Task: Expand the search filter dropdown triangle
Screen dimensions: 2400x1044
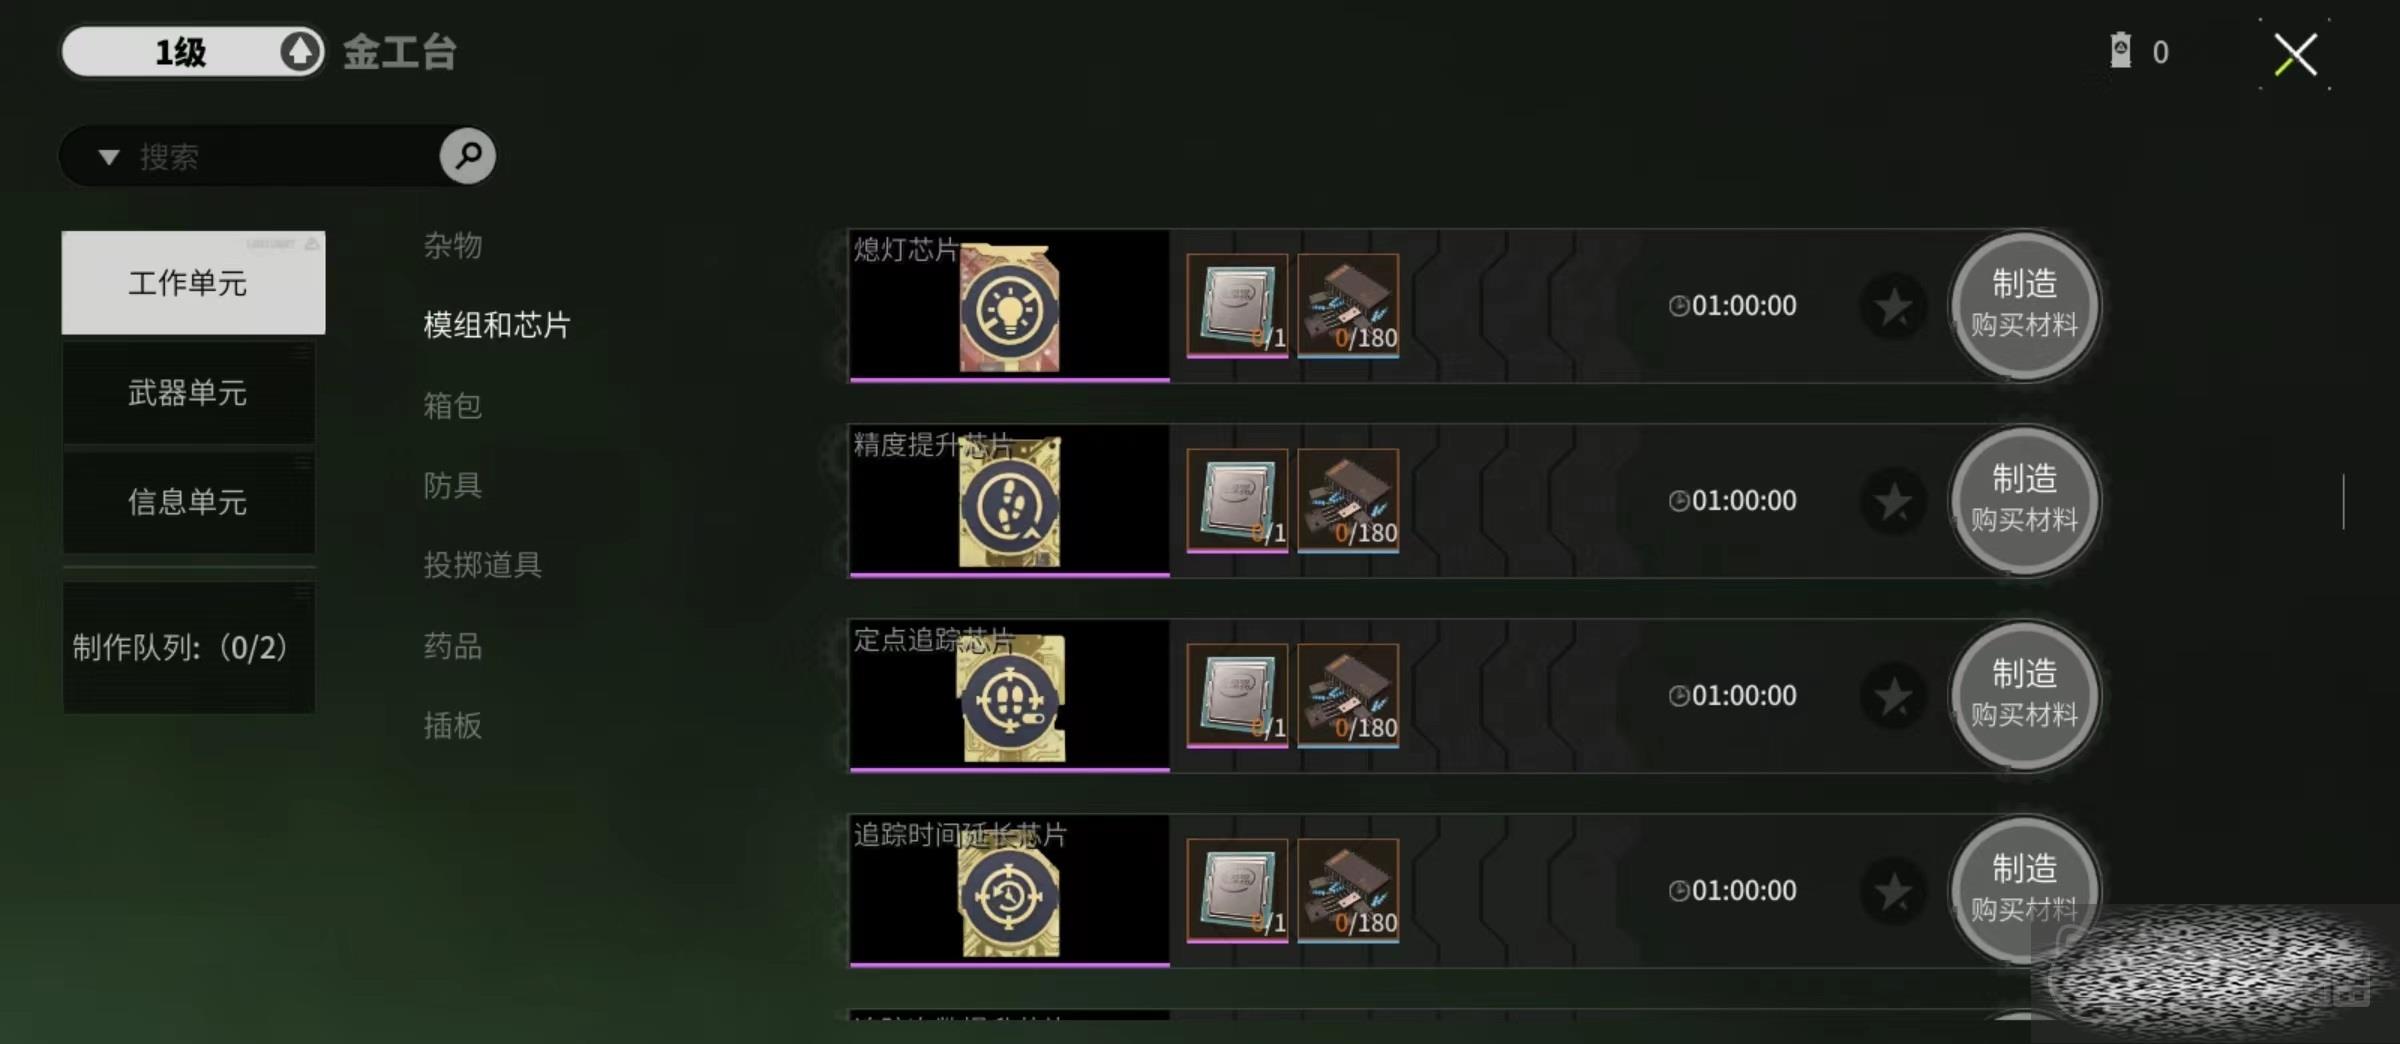Action: 109,157
